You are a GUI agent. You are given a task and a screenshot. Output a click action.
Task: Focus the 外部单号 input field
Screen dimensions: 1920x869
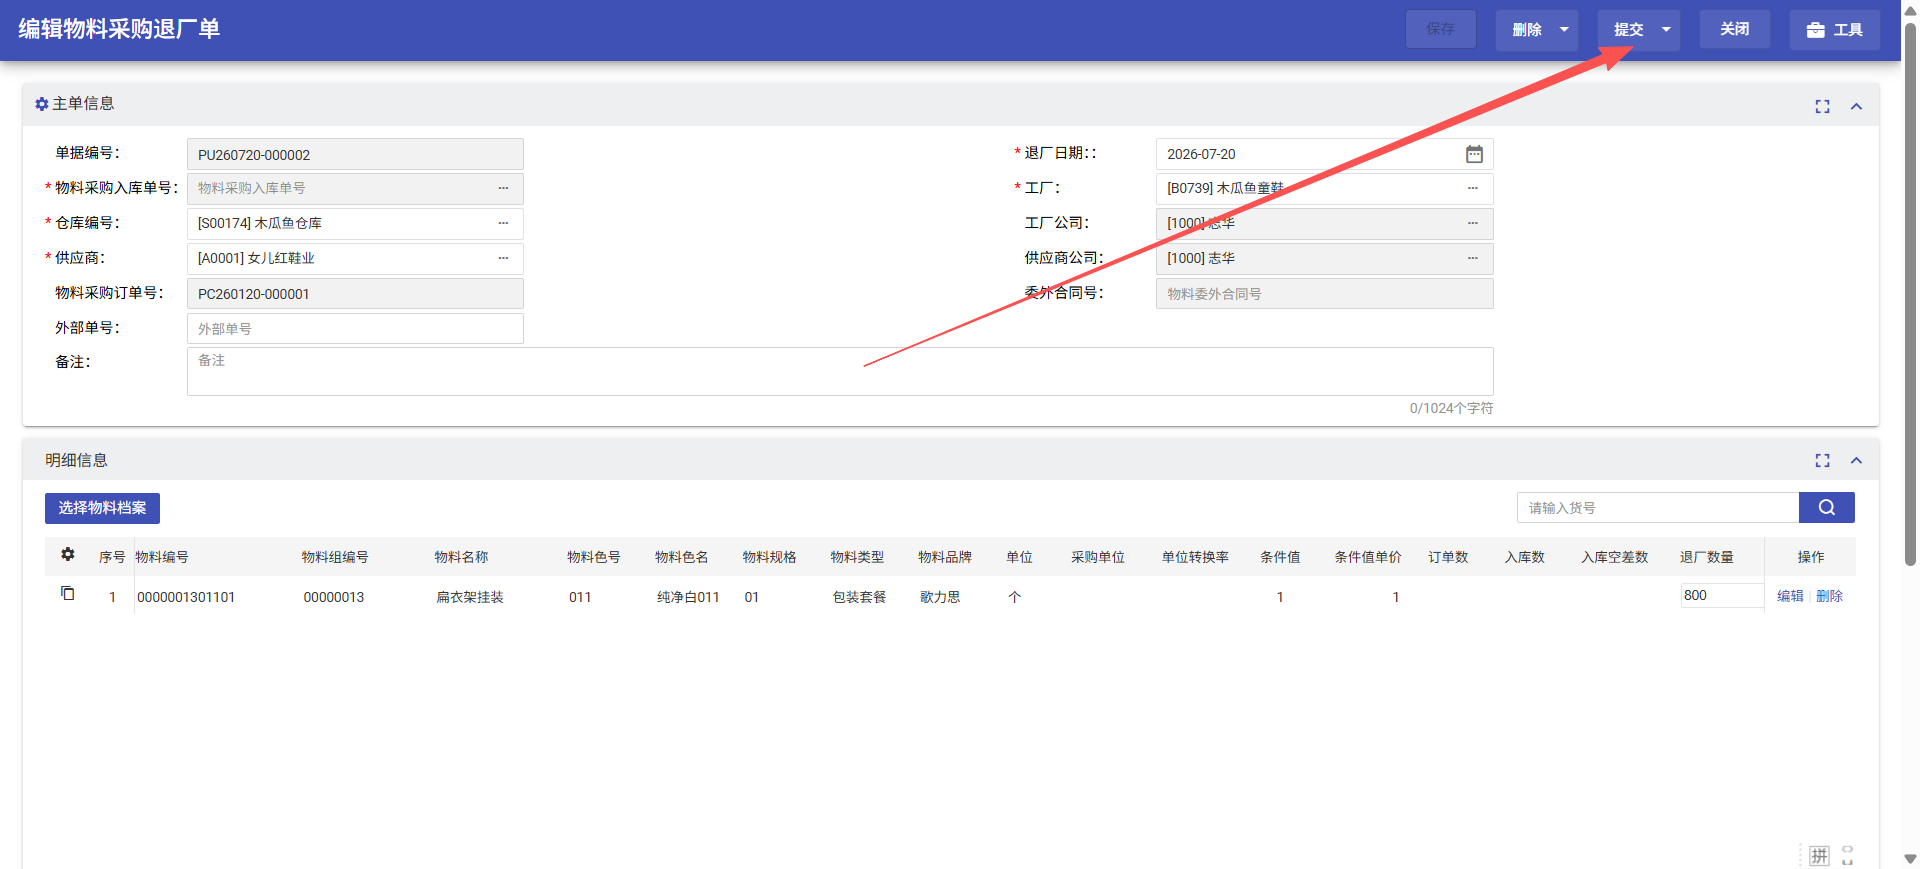click(x=355, y=329)
